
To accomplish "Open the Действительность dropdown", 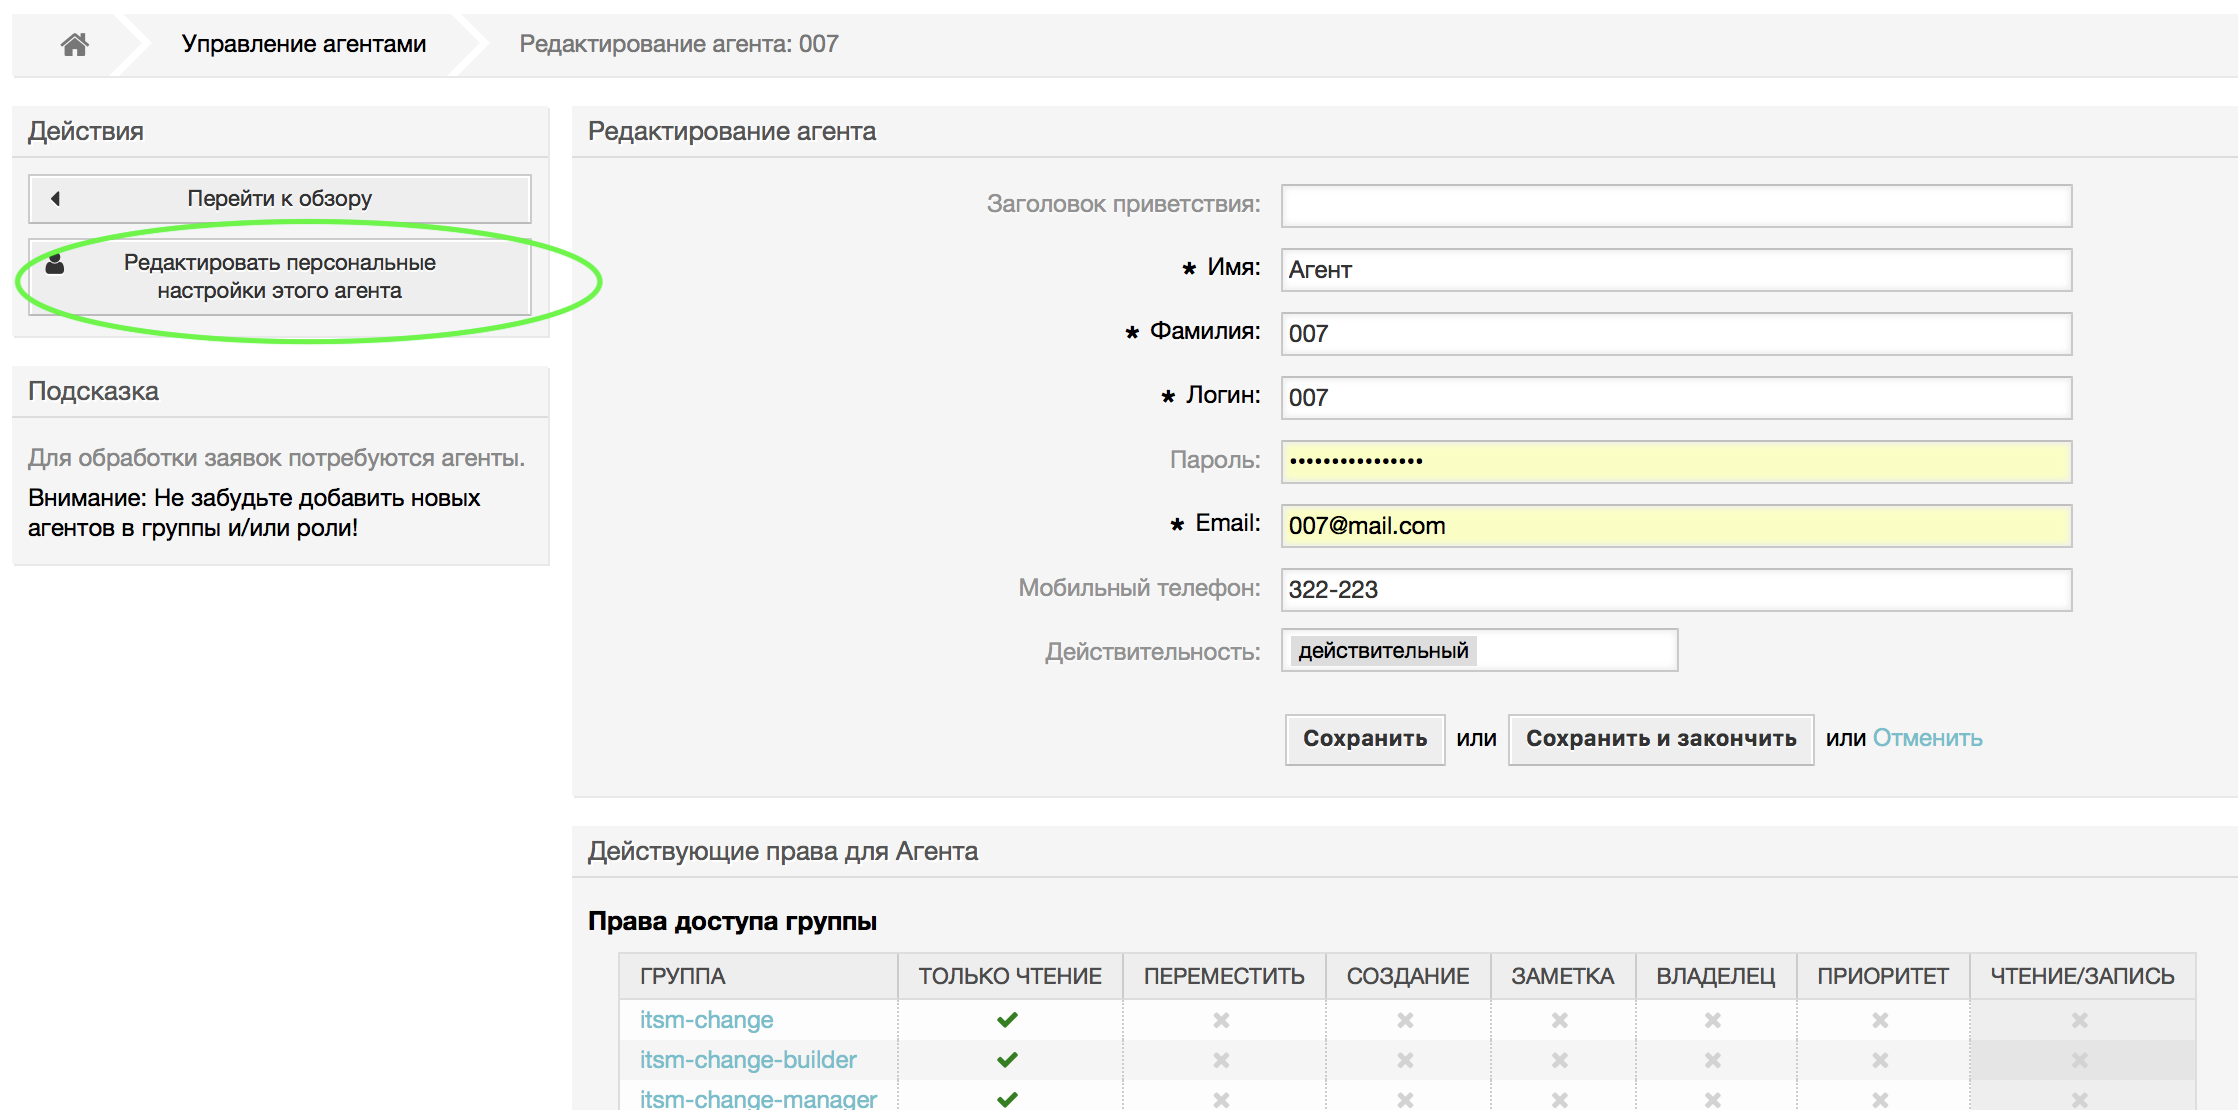I will pyautogui.click(x=1479, y=650).
